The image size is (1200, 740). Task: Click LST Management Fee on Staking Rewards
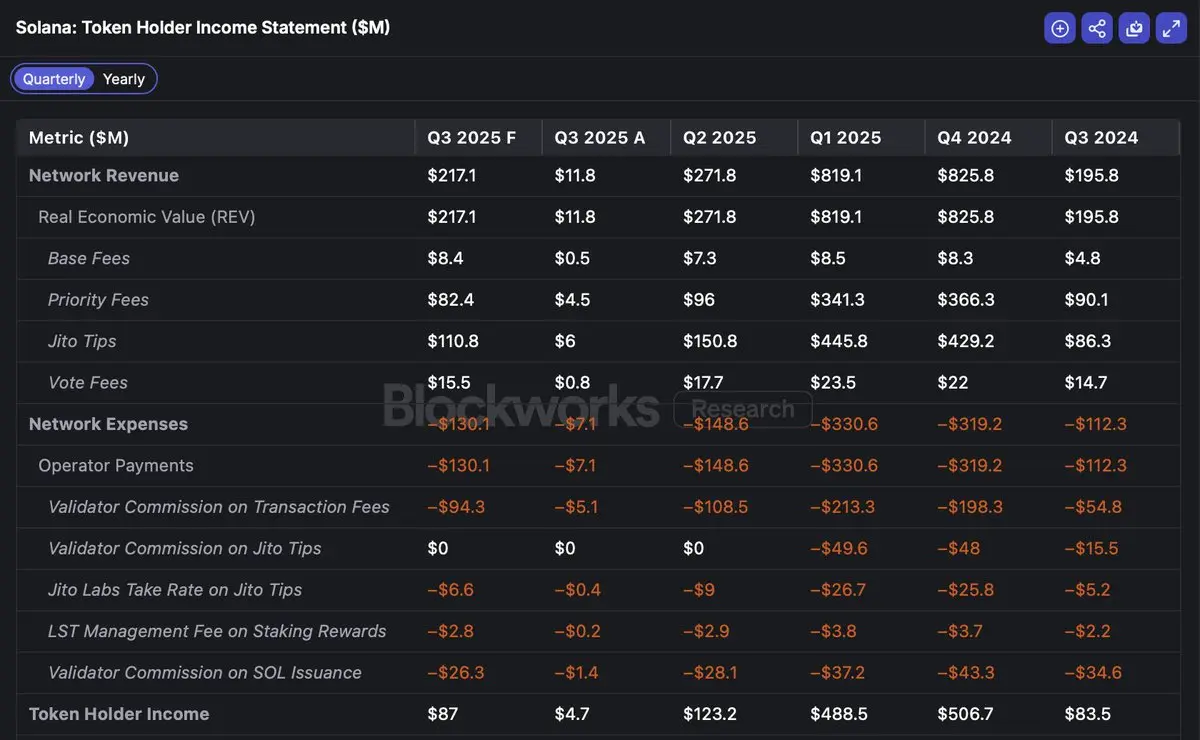click(x=217, y=631)
